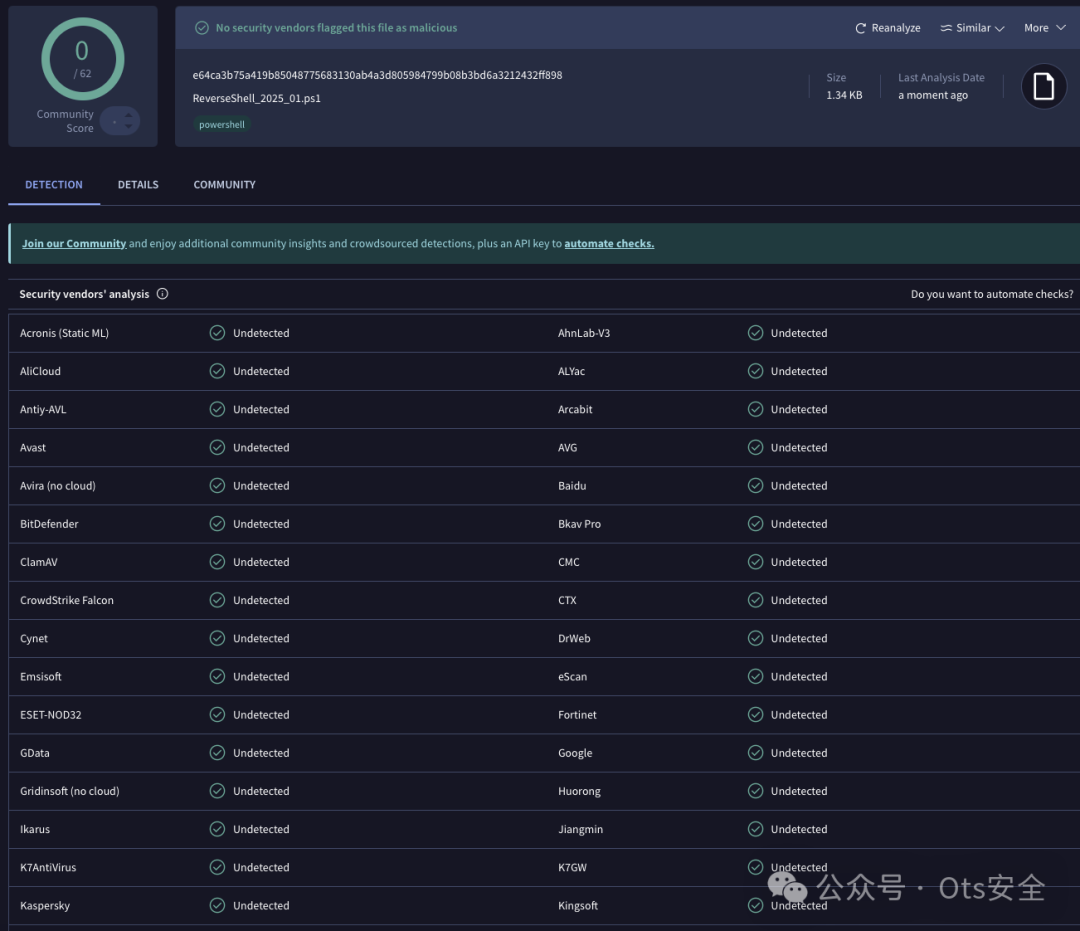Screen dimensions: 1080x931
Task: Click Undetected result text for Jiangmin
Action: (x=799, y=829)
